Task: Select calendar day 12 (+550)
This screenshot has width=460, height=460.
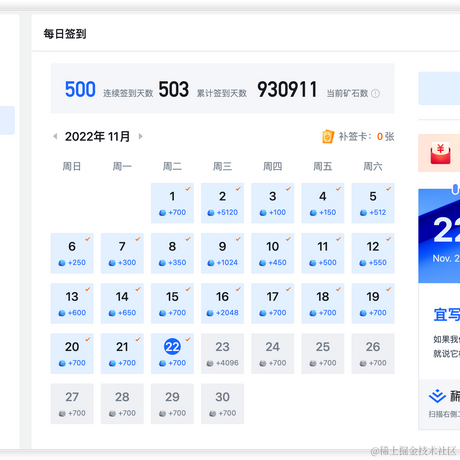Action: coord(373,253)
